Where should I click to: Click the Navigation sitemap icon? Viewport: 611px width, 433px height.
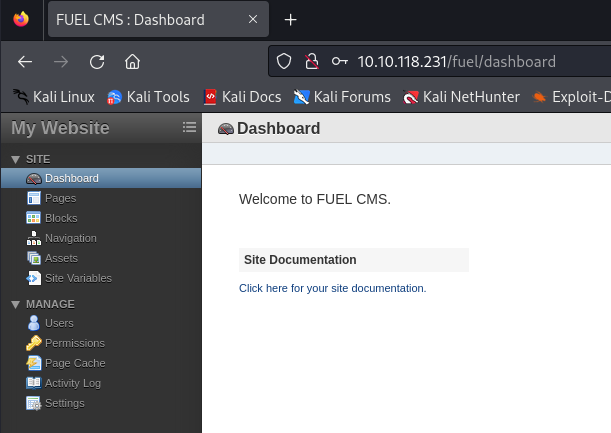pos(34,238)
